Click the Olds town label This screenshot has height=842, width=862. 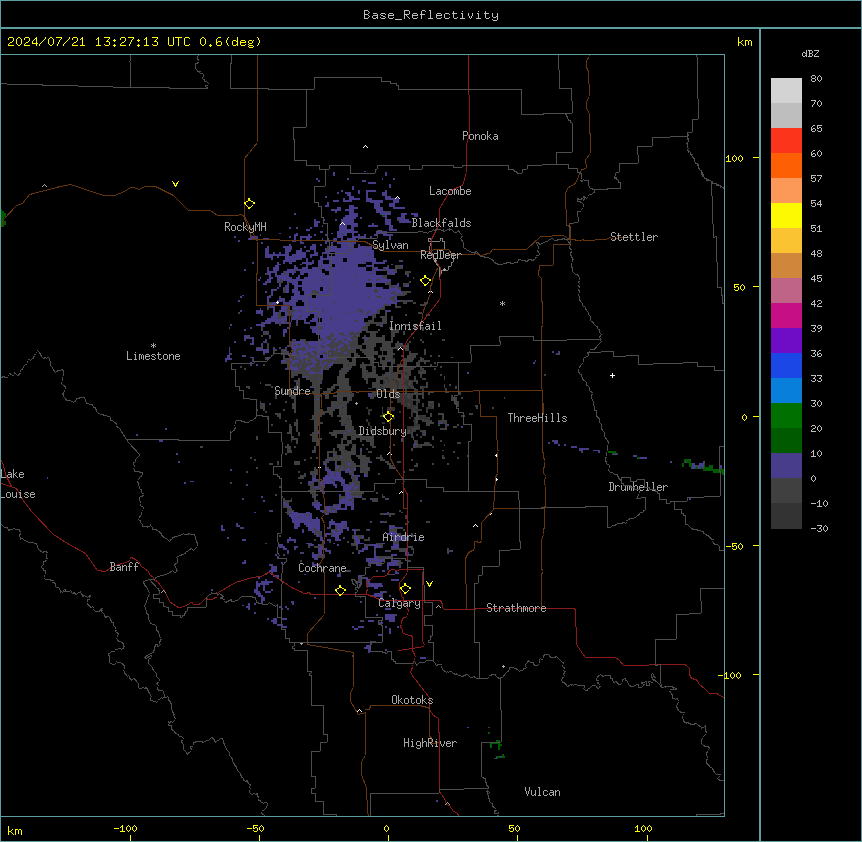[x=388, y=394]
